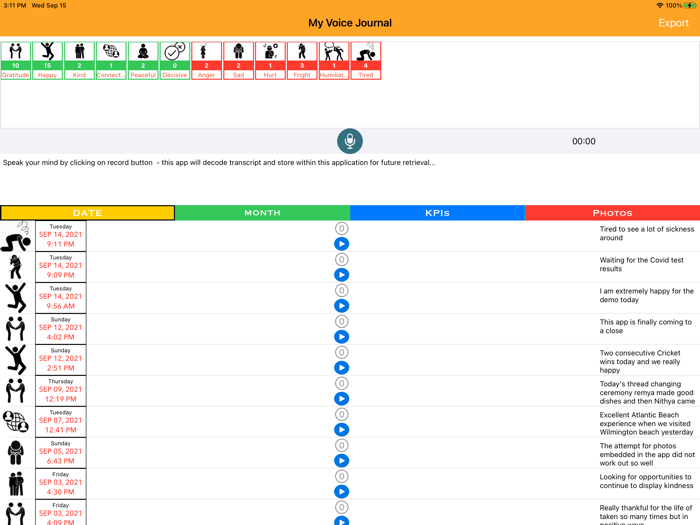Tap gratitude icon on Sep 09 12:19 PM row
This screenshot has height=525, width=700.
click(x=16, y=391)
